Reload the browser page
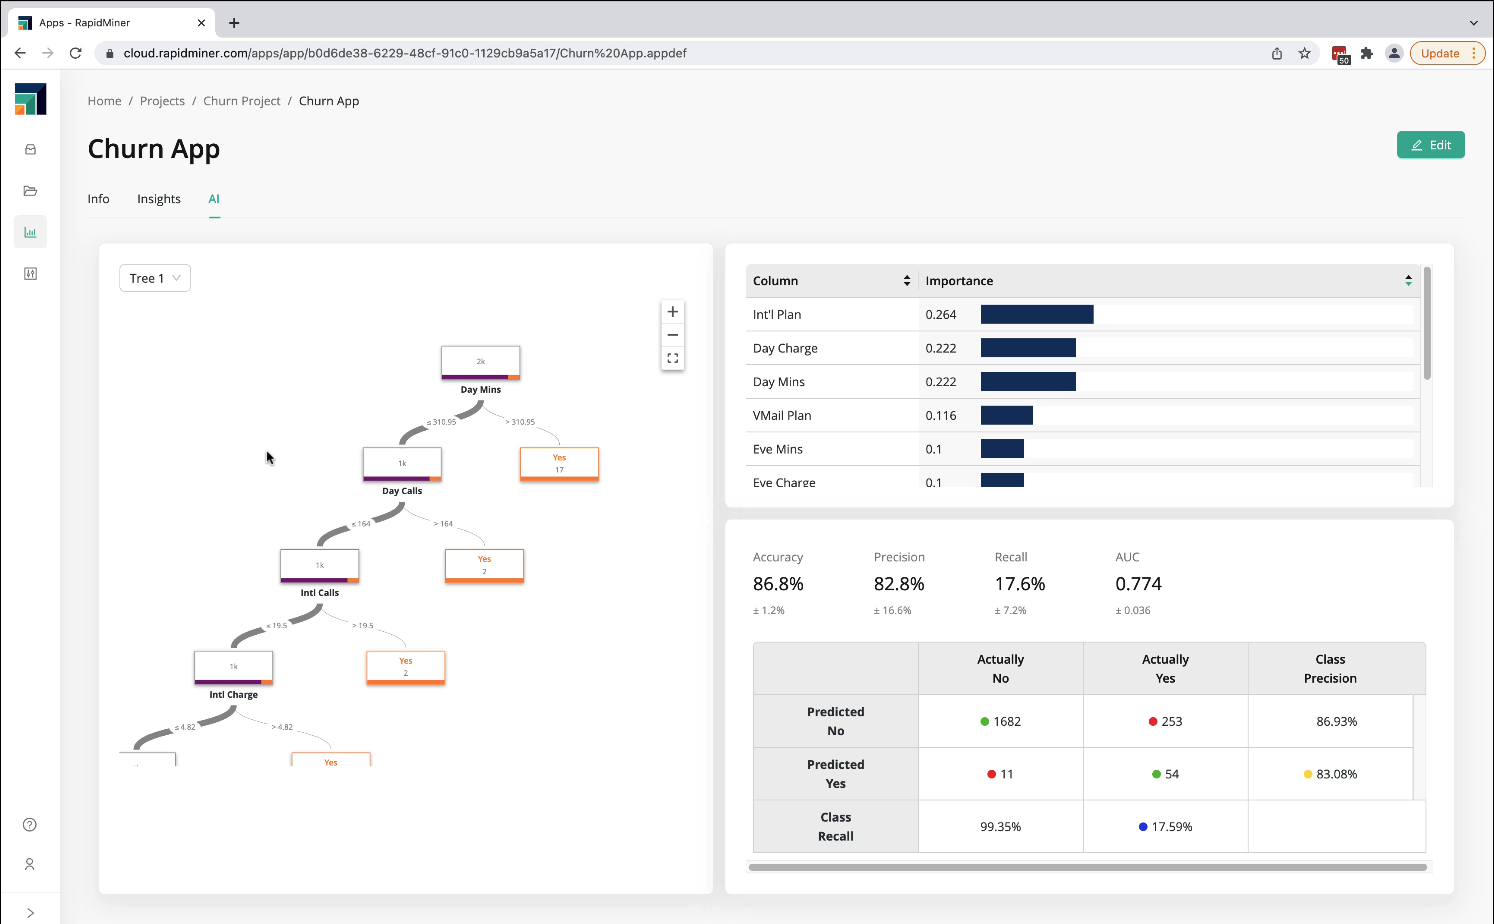 click(x=75, y=53)
